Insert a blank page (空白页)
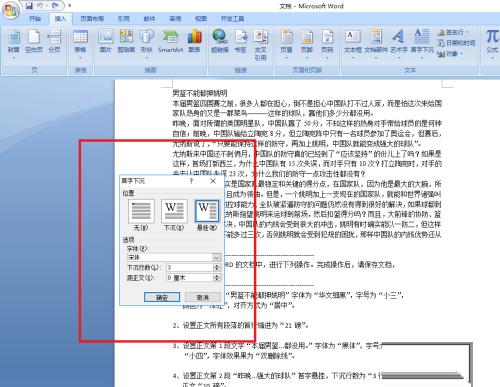This screenshot has width=500, height=387. pos(34,42)
